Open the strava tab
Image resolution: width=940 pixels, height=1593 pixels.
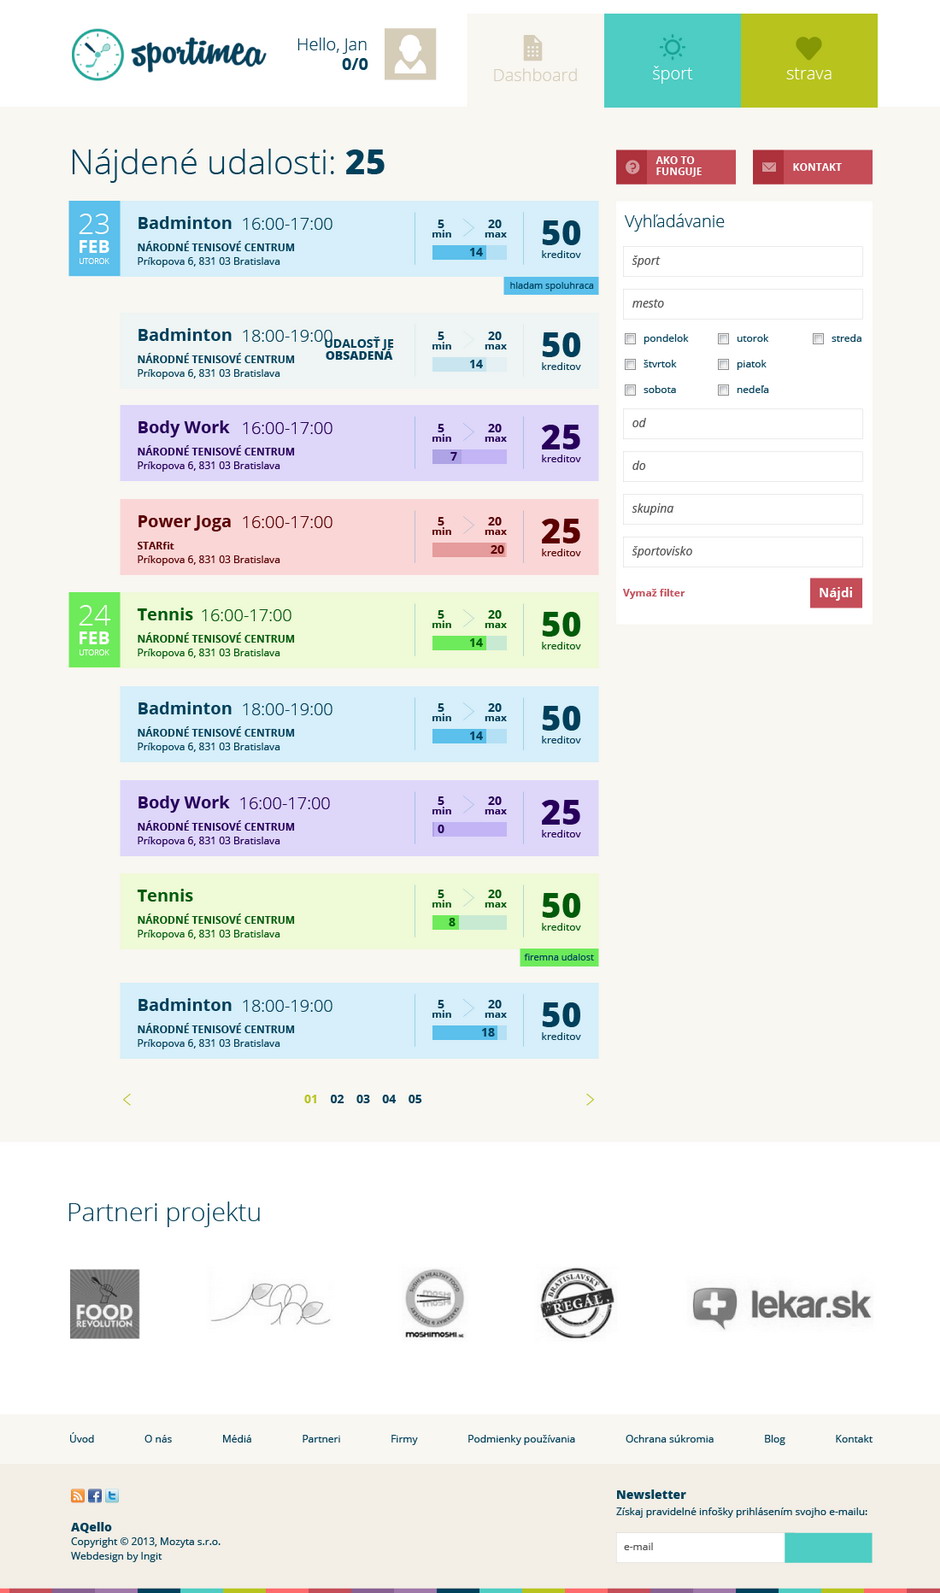pos(809,60)
